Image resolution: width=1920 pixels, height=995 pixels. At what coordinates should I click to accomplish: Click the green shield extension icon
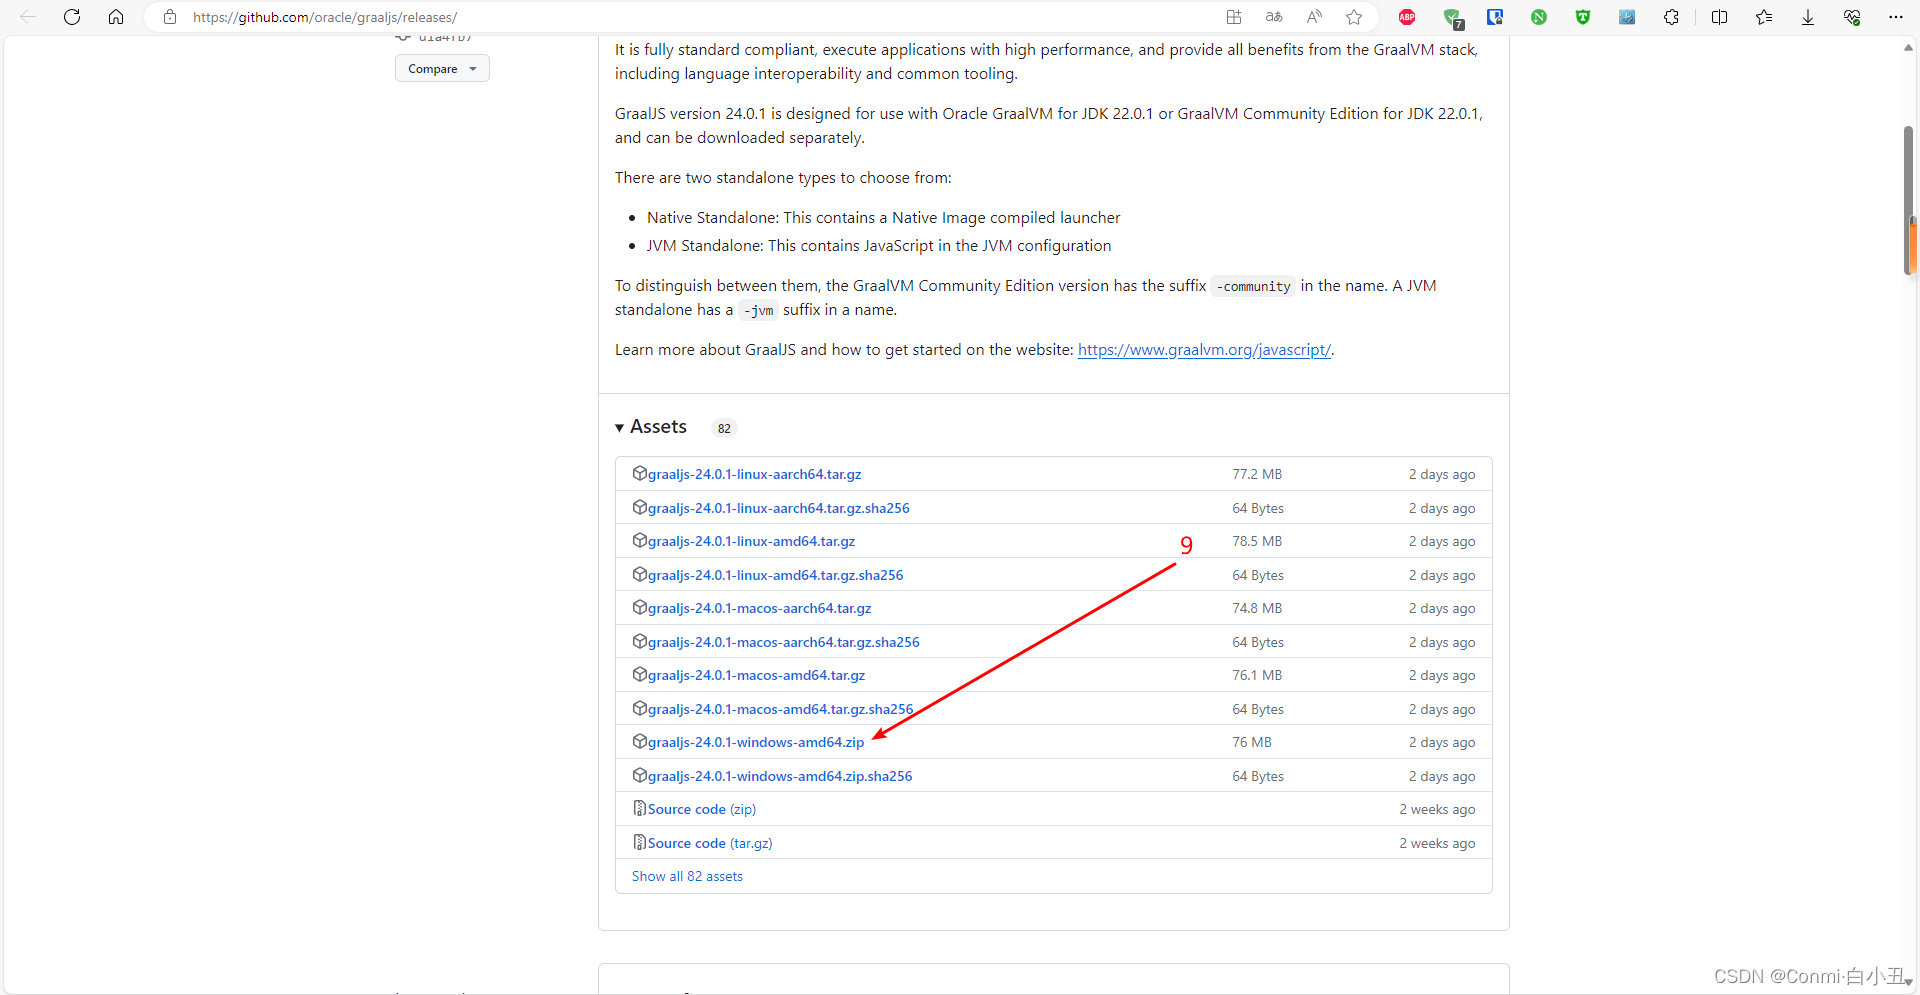pos(1583,17)
